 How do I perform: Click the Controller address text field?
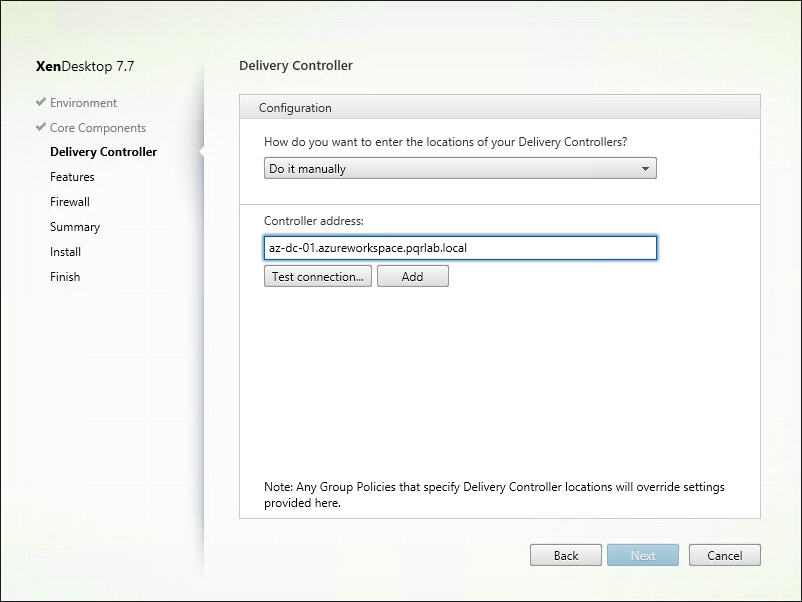click(x=460, y=248)
